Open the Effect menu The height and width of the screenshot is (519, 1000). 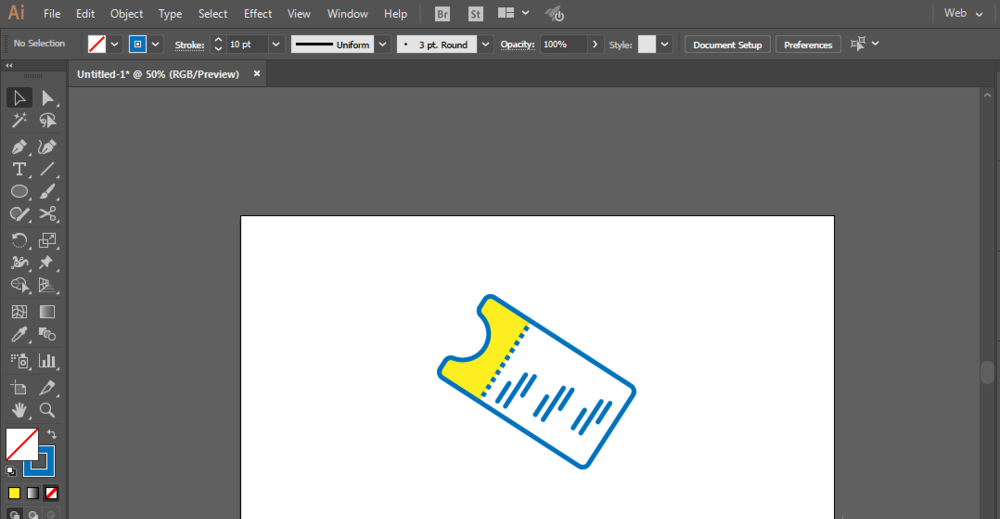point(257,14)
